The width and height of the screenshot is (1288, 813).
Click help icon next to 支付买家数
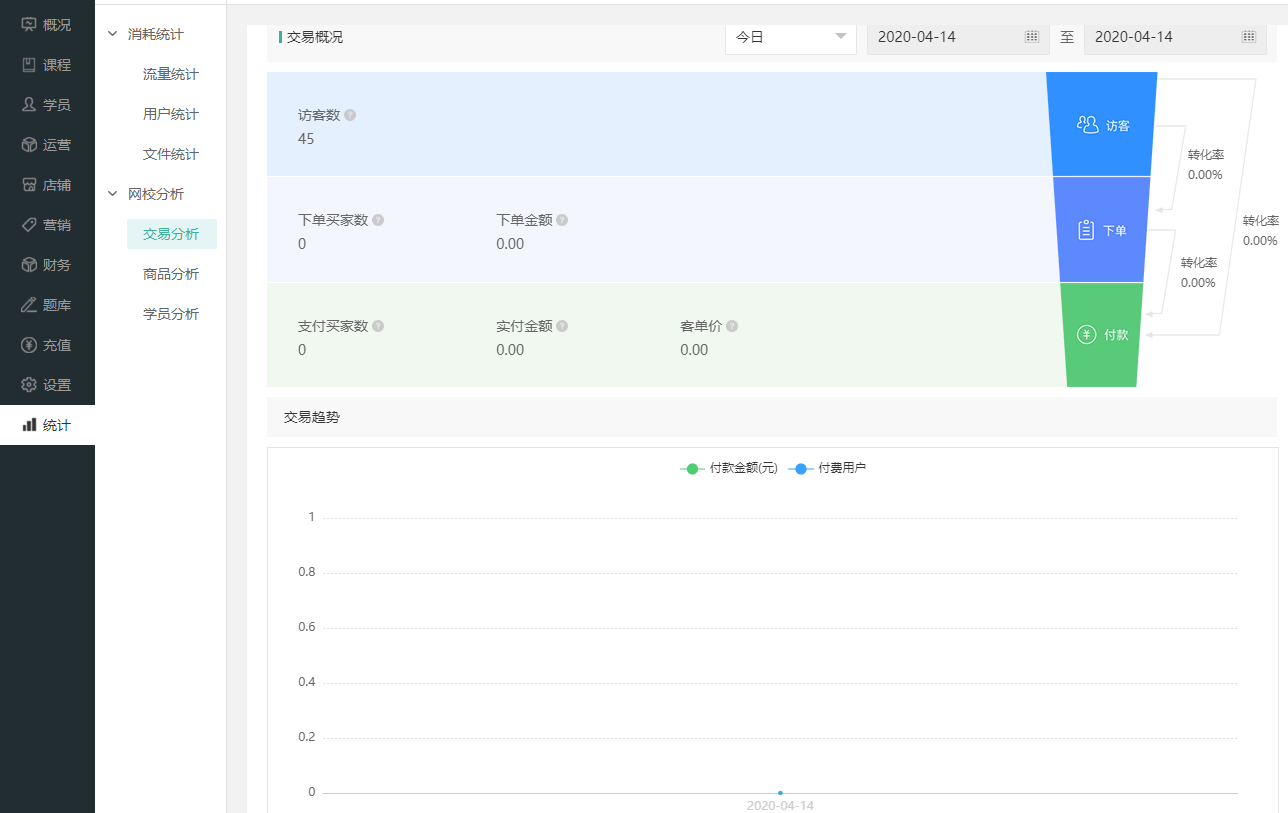(378, 326)
